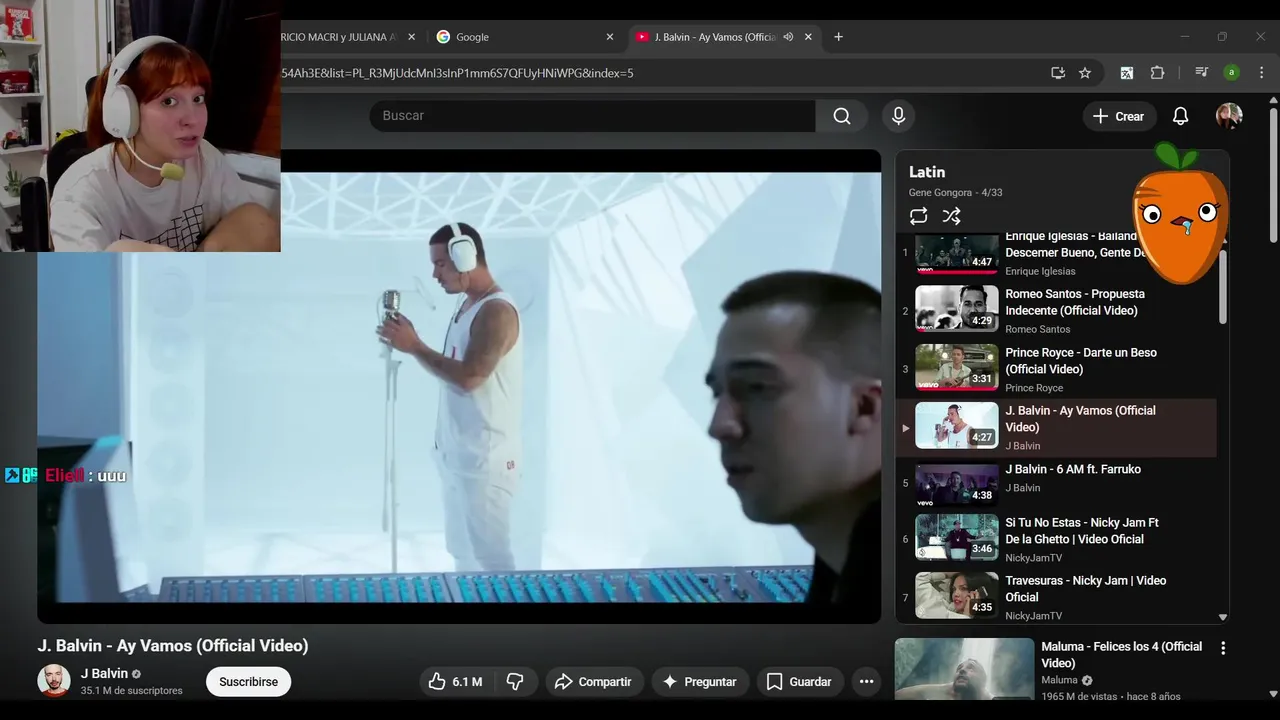This screenshot has height=720, width=1280.
Task: Open options for Maluma - Felices los 4
Action: click(x=1222, y=648)
